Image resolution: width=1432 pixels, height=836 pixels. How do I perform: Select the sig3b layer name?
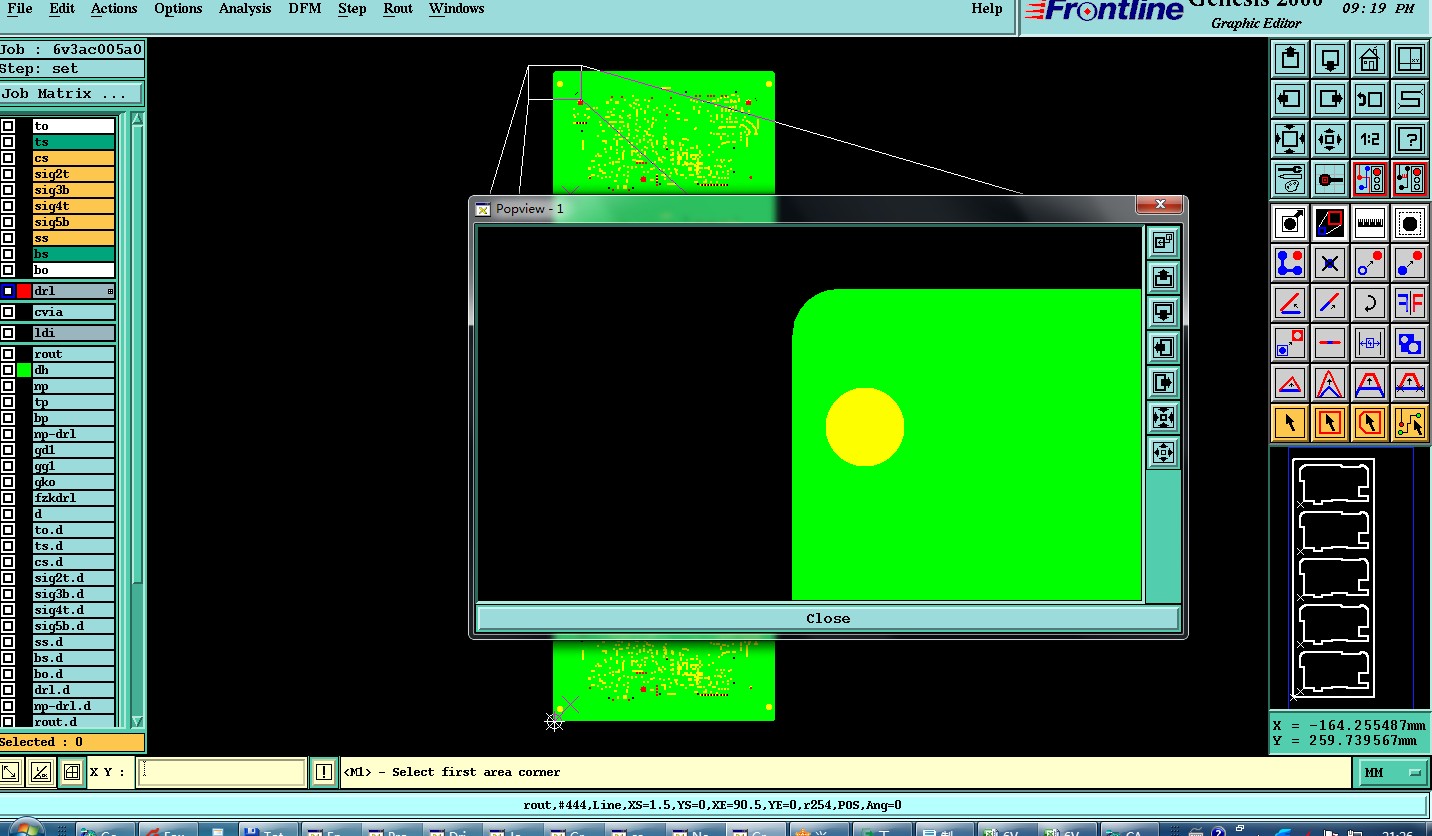point(74,190)
